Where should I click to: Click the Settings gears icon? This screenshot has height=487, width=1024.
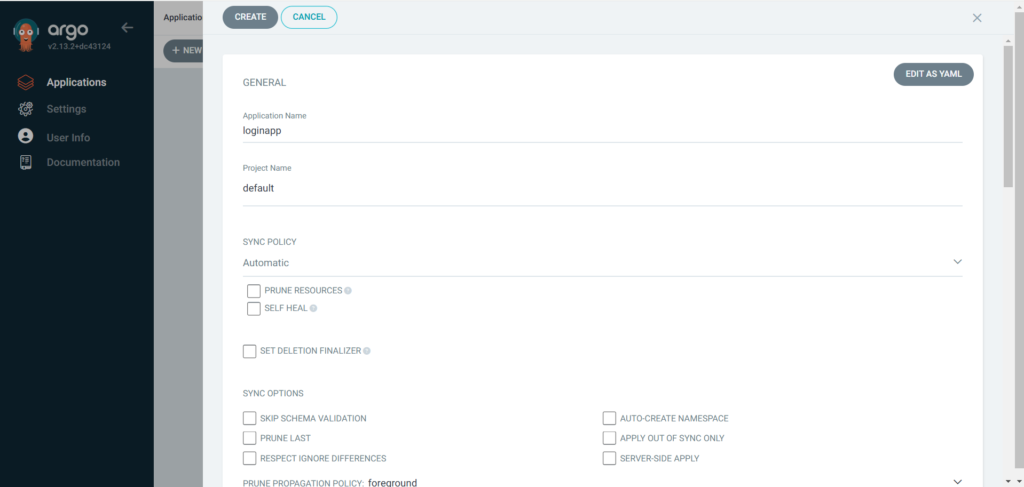point(25,109)
